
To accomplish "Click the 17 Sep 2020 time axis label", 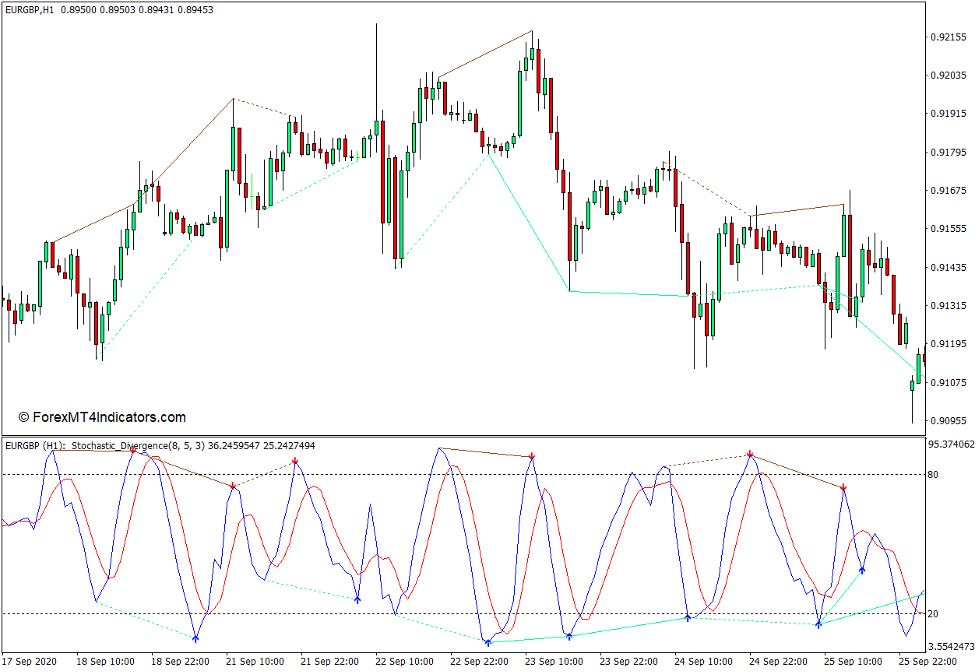I will pos(30,660).
